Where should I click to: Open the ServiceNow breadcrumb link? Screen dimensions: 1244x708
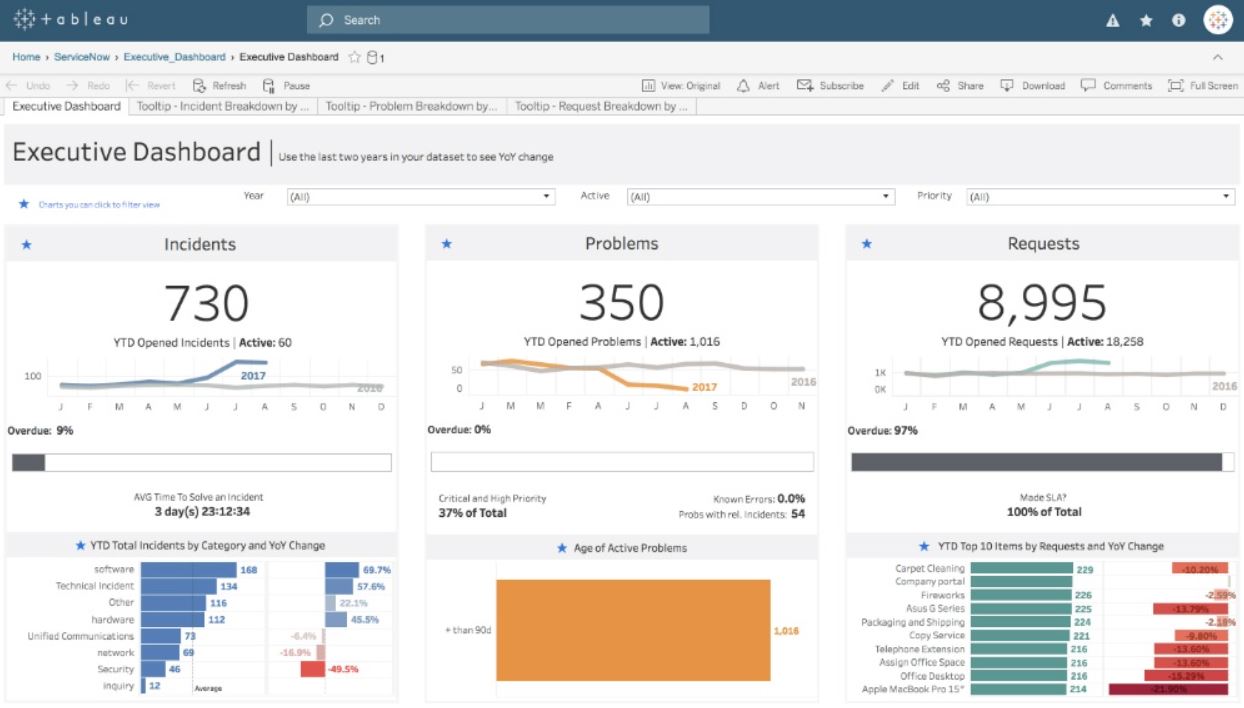(x=81, y=57)
